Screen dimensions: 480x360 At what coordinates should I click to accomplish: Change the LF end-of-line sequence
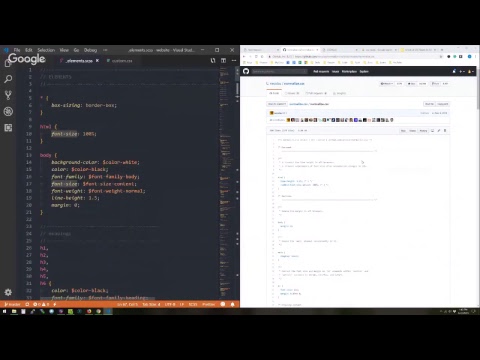point(182,304)
